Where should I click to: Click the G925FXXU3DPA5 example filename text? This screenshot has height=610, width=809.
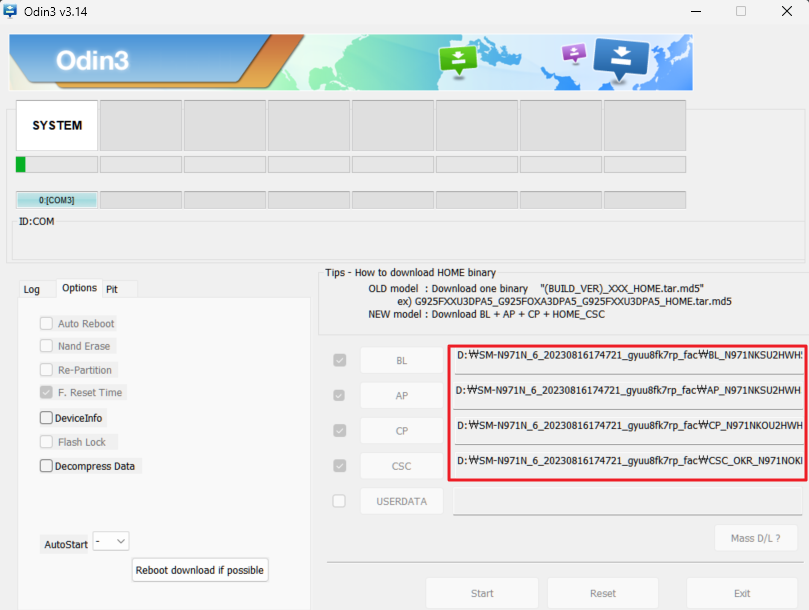click(x=573, y=301)
